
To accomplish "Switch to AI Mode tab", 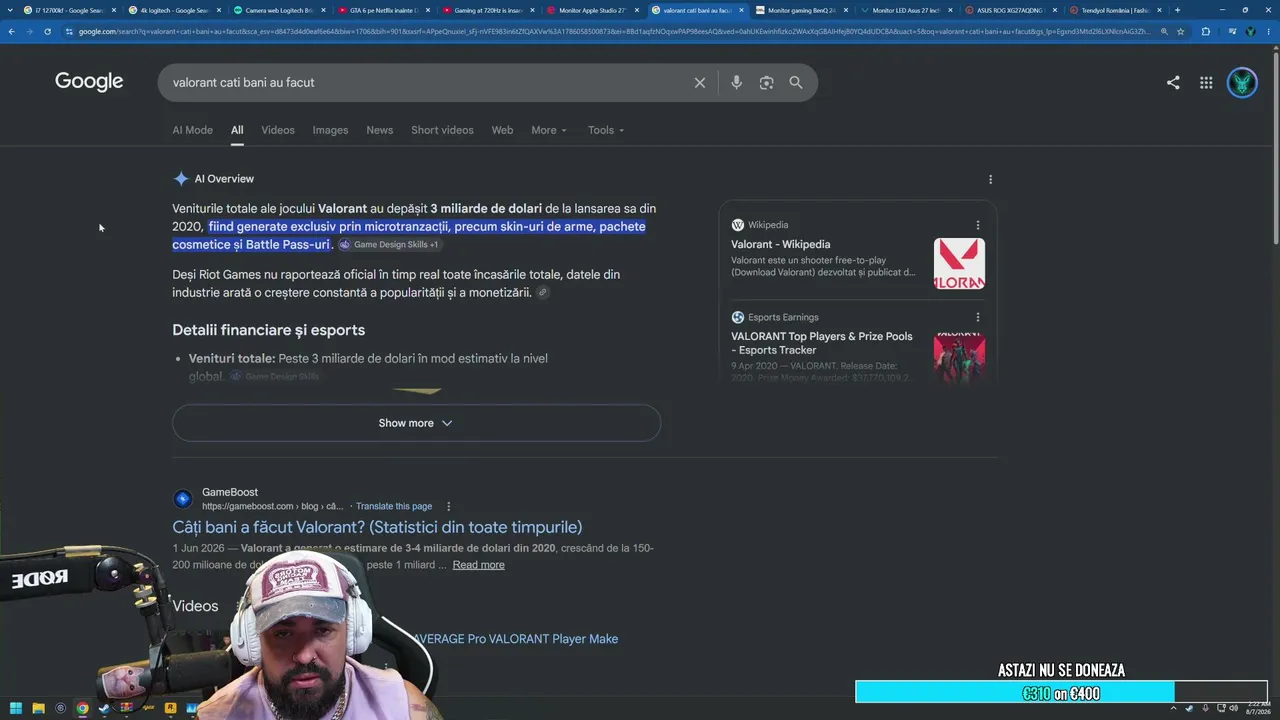I will click(x=192, y=130).
